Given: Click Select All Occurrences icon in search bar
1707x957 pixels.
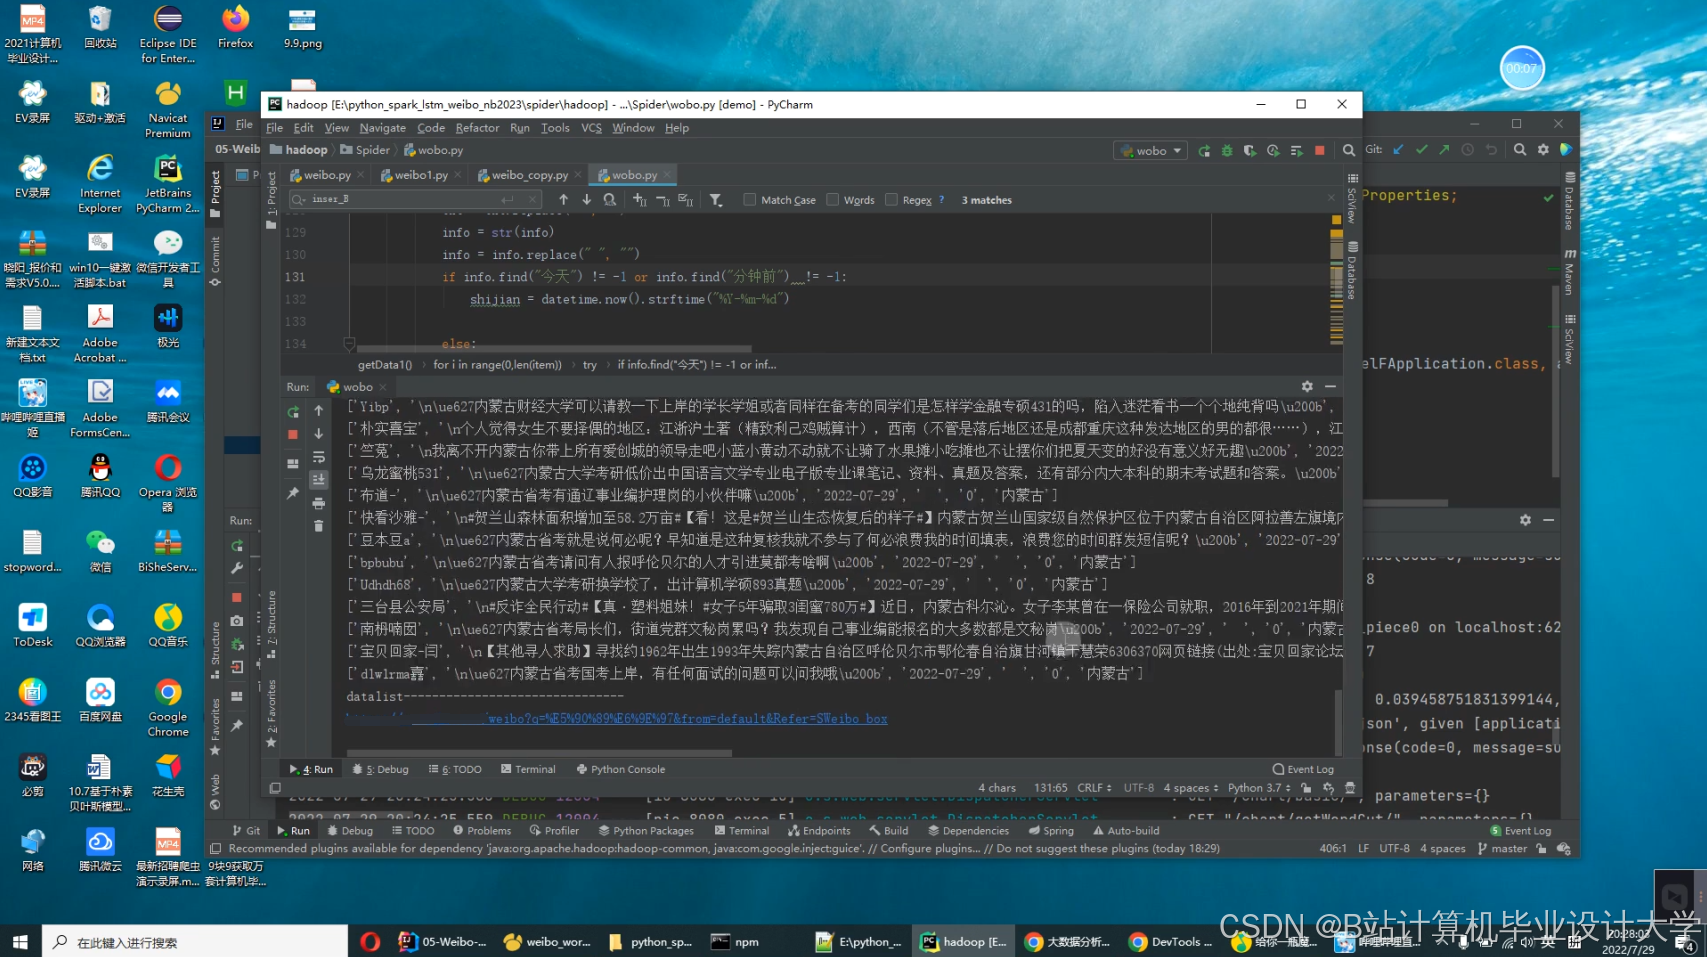Looking at the screenshot, I should 685,200.
